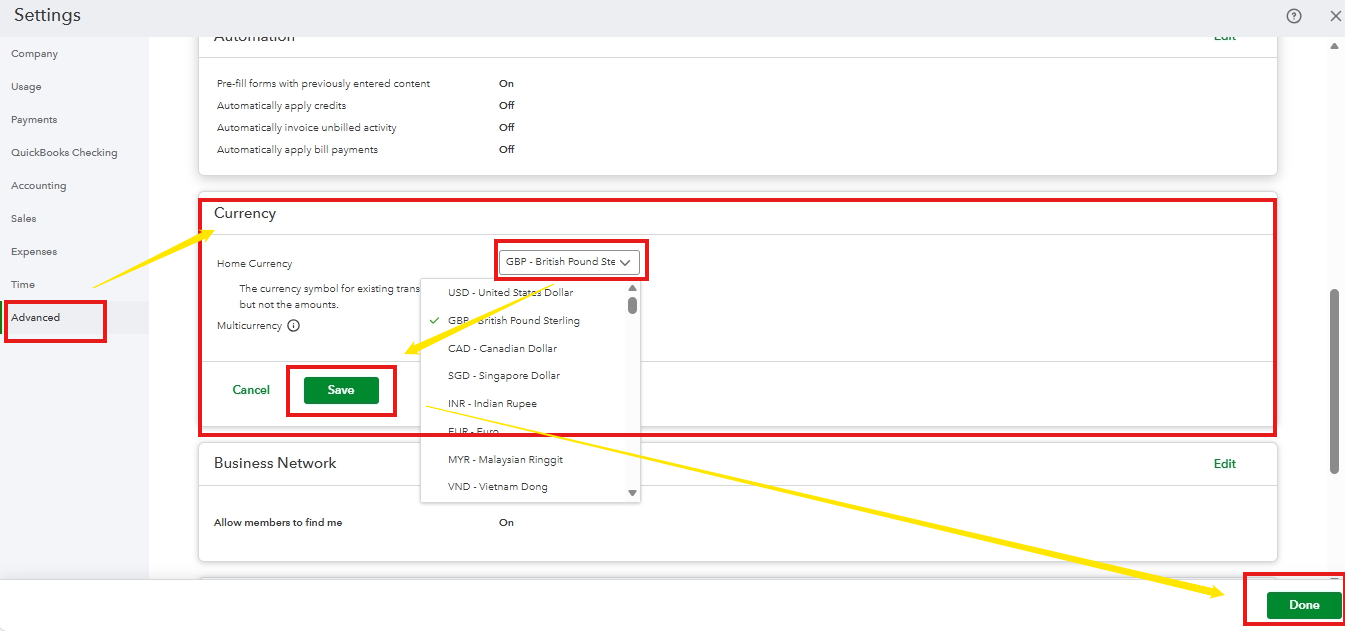Click the page scrollbar up arrow

coord(1334,46)
